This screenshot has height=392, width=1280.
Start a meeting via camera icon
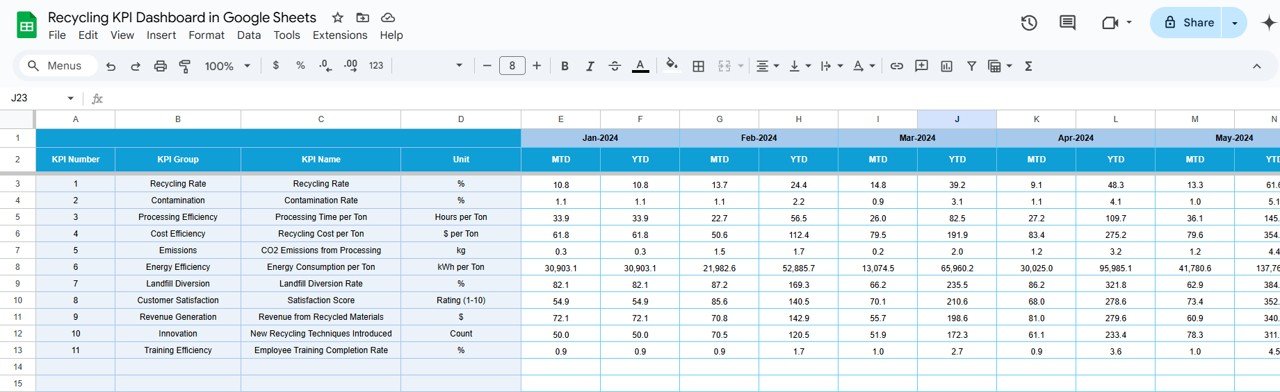coord(1109,23)
